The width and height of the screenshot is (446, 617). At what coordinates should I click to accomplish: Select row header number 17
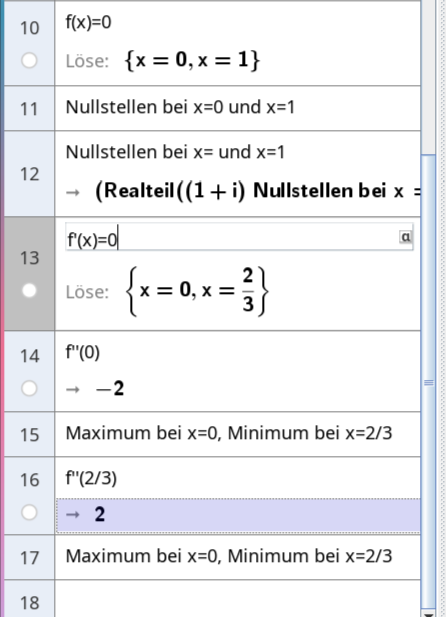(30, 557)
